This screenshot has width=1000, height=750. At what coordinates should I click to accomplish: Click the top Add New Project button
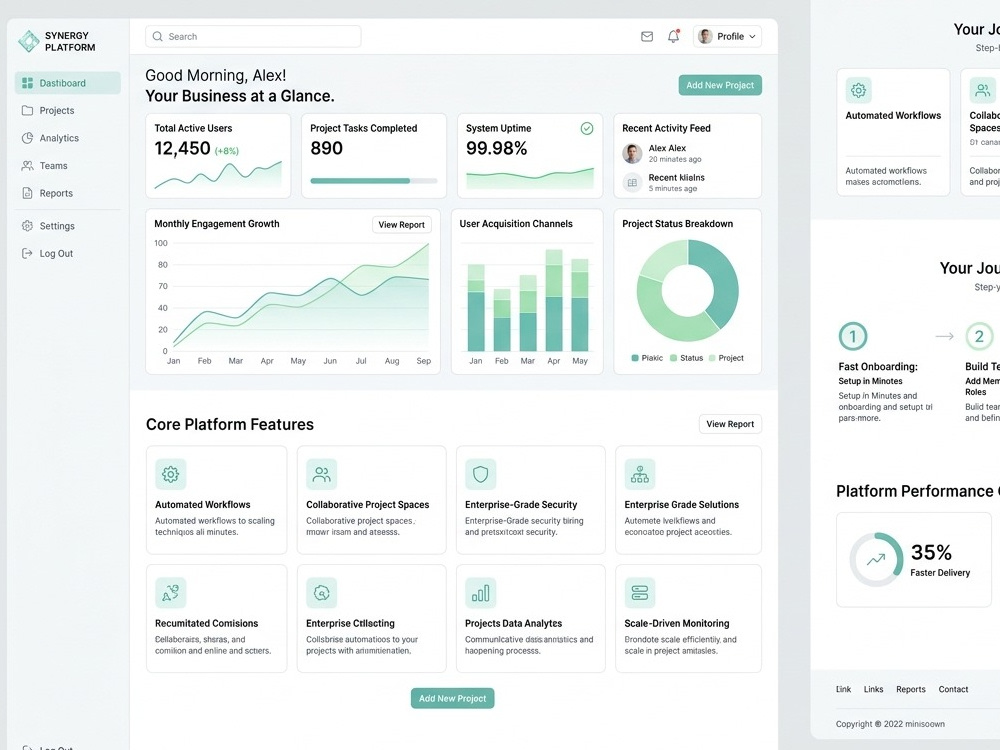click(x=720, y=85)
